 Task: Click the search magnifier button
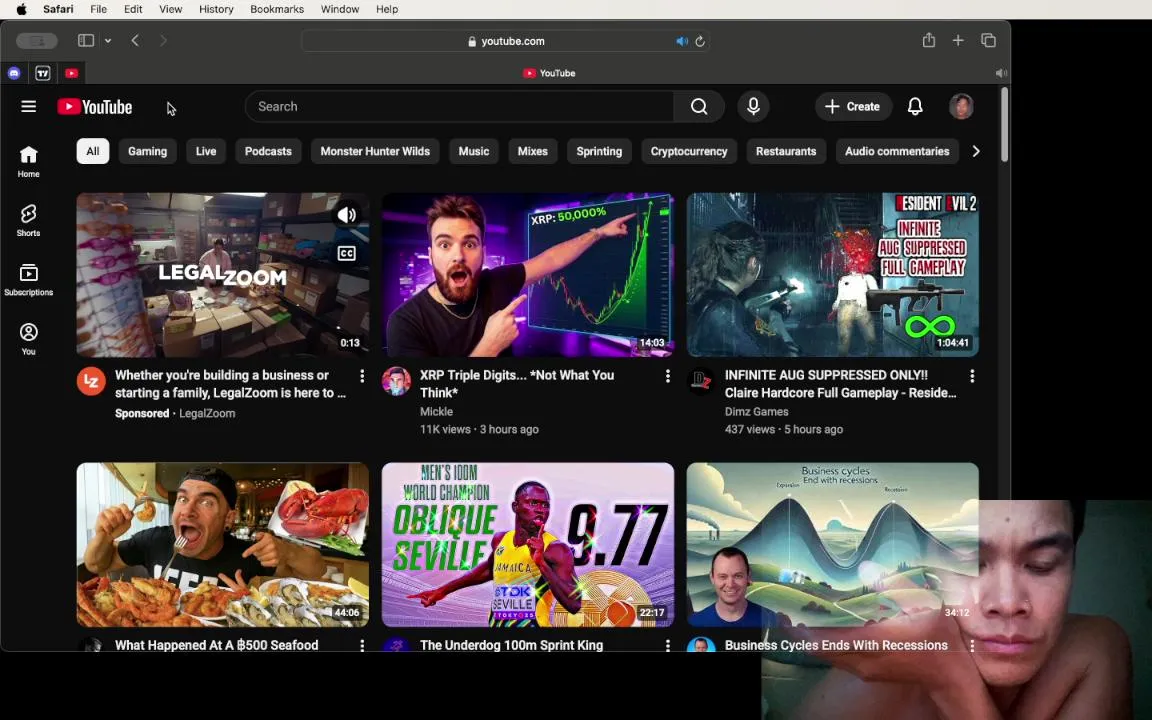pyautogui.click(x=699, y=107)
